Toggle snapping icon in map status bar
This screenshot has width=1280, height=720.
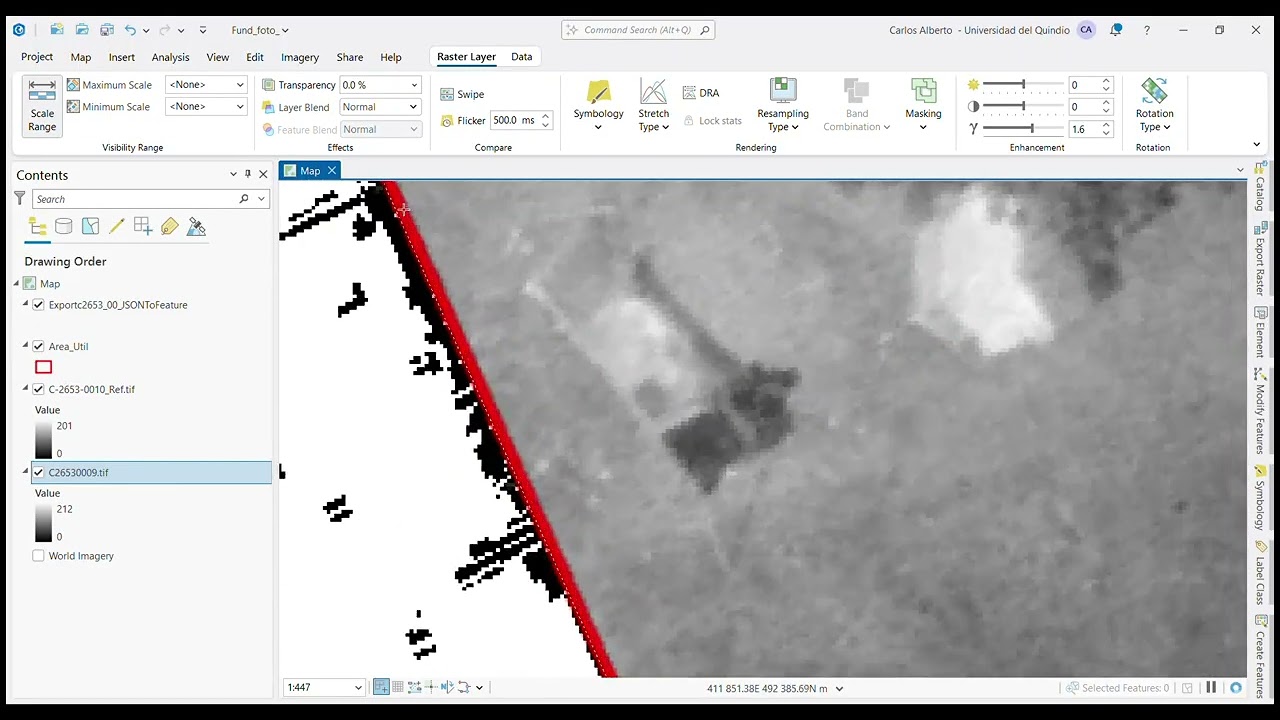381,687
